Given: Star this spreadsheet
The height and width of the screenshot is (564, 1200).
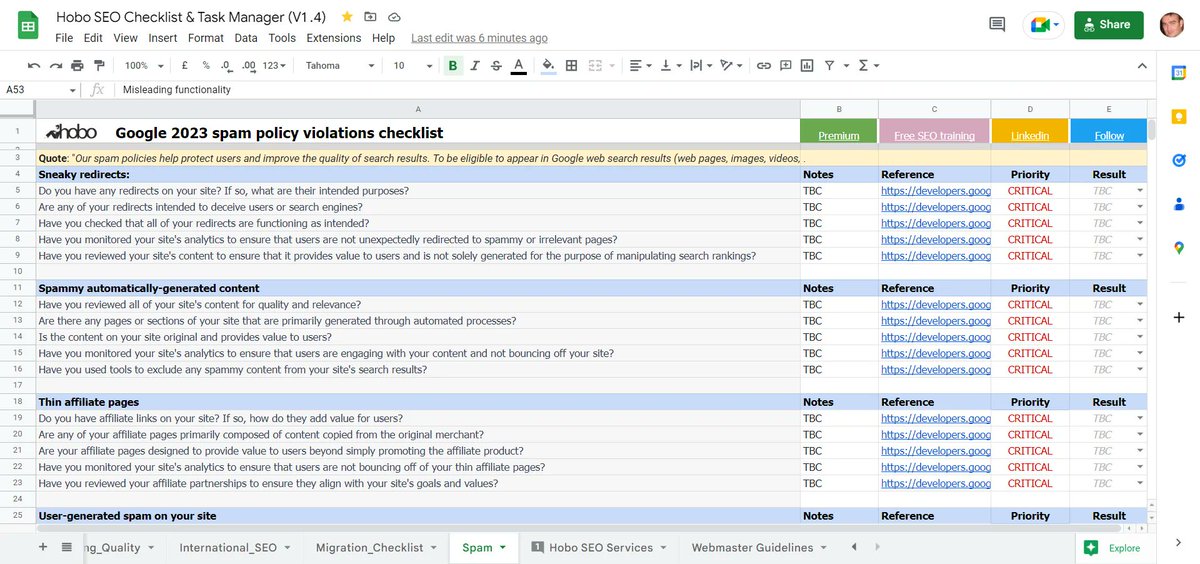Looking at the screenshot, I should pos(347,17).
